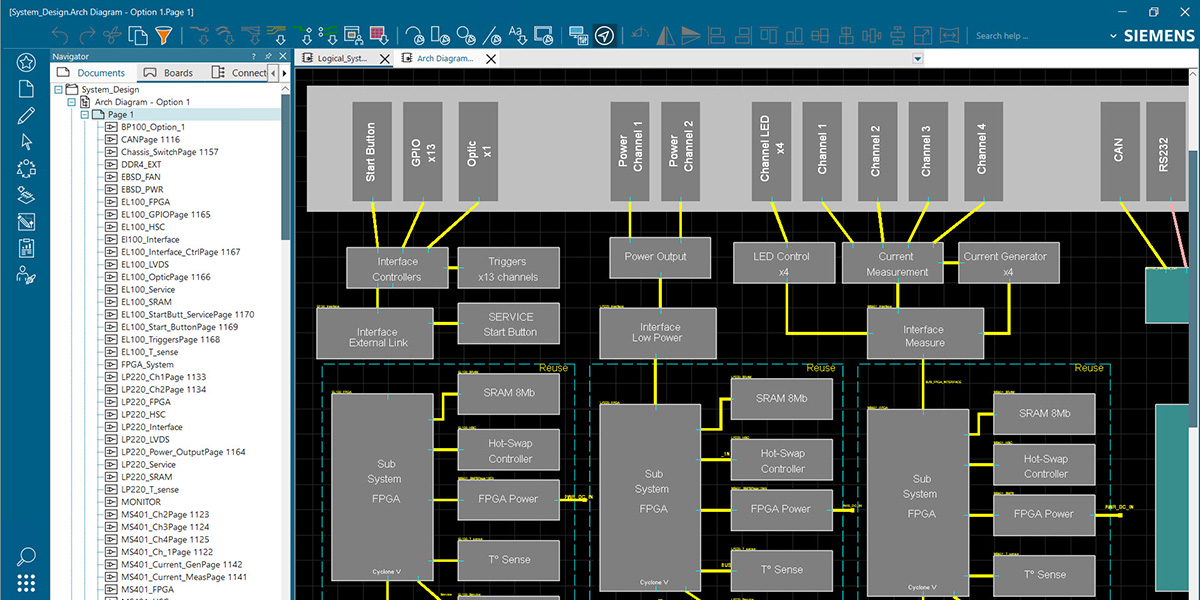Image resolution: width=1200 pixels, height=600 pixels.
Task: Click the vertical mirror/flip icon
Action: point(664,34)
